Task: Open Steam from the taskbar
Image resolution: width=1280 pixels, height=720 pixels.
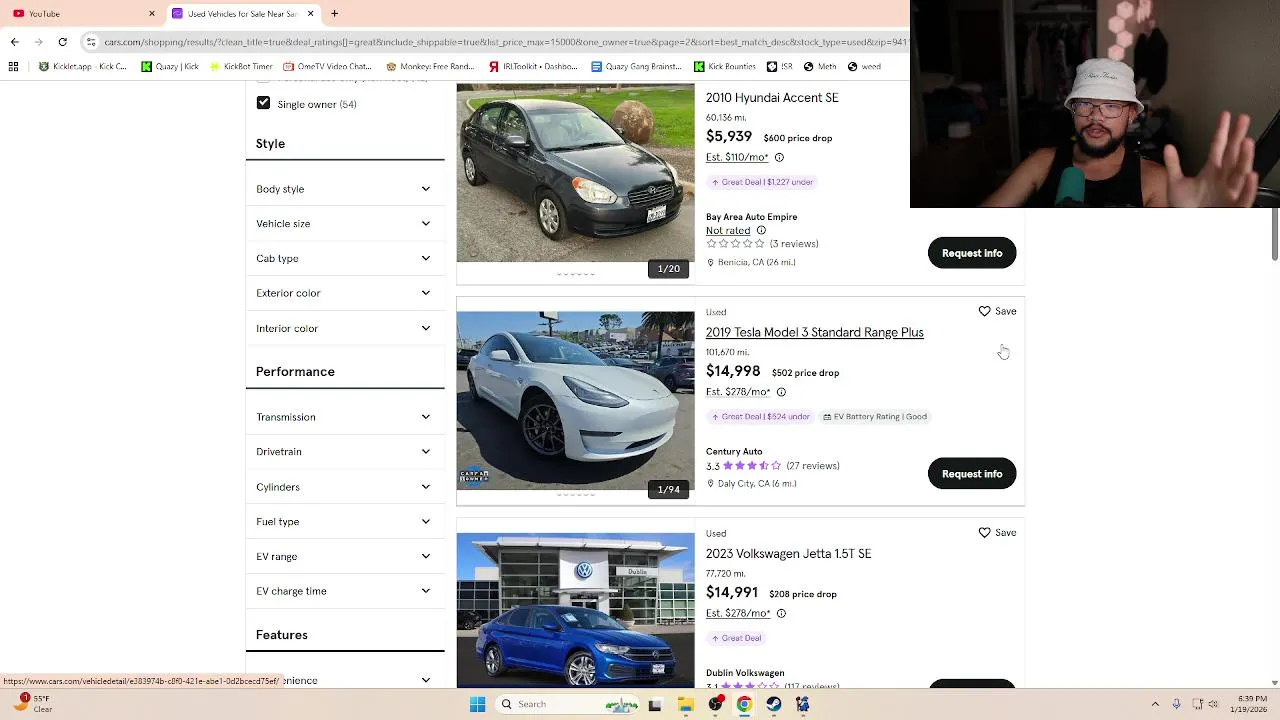Action: [x=773, y=704]
